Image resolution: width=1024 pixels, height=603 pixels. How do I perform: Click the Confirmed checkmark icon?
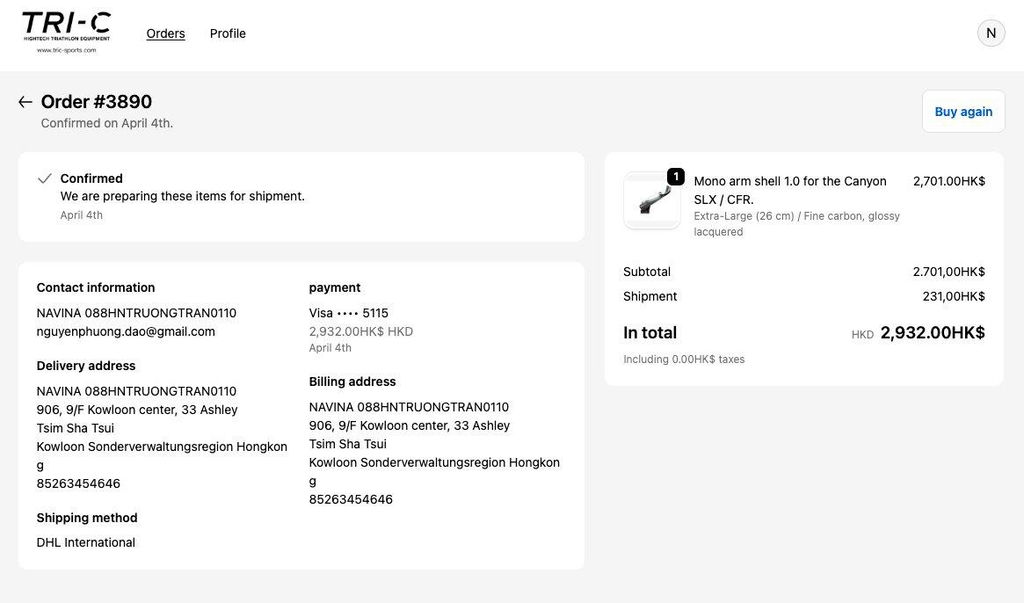click(44, 178)
